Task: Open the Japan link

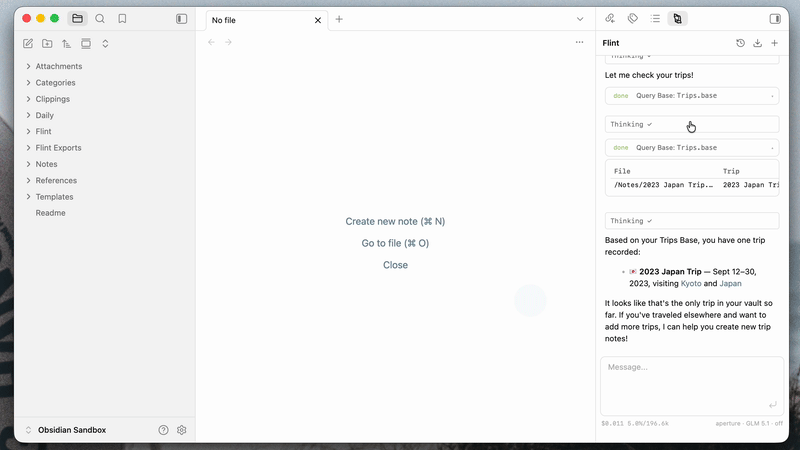Action: point(730,284)
